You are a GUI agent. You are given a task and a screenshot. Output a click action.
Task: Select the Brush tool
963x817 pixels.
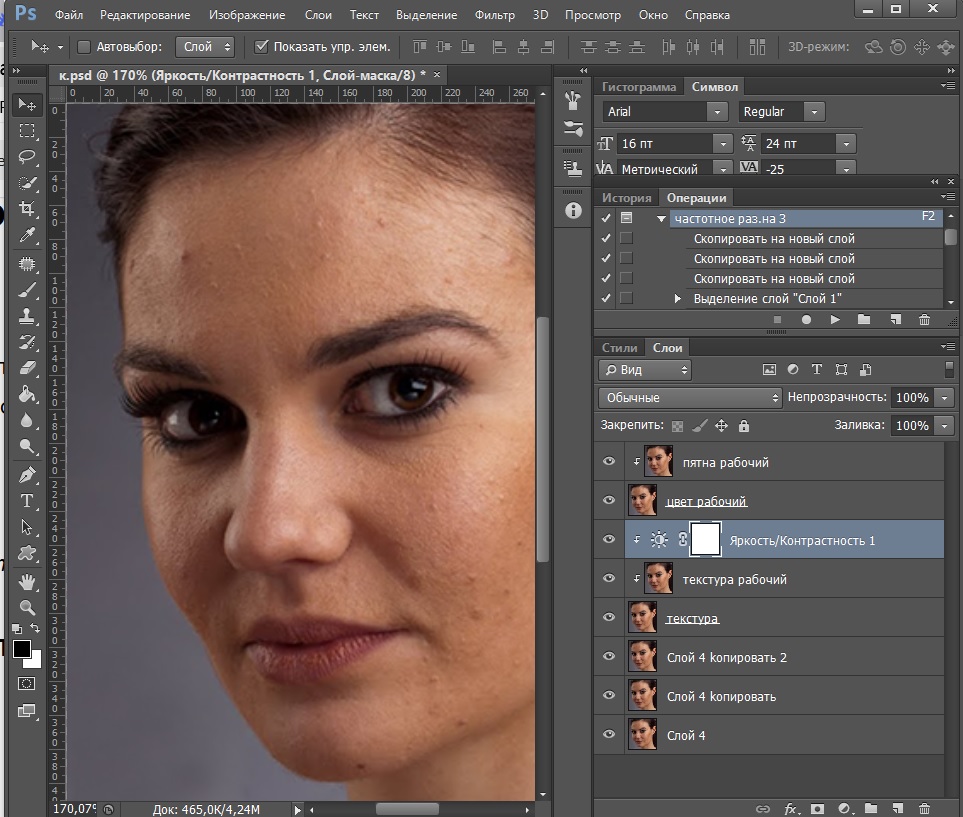(26, 290)
